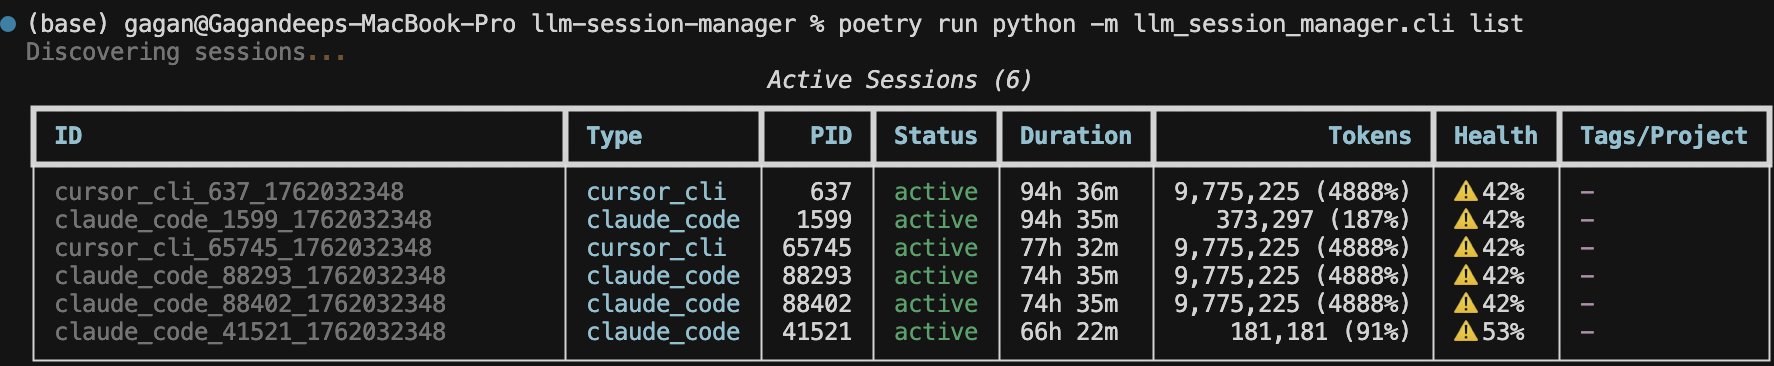Click the 'Discovering sessions...' line
The width and height of the screenshot is (1774, 366).
point(186,52)
